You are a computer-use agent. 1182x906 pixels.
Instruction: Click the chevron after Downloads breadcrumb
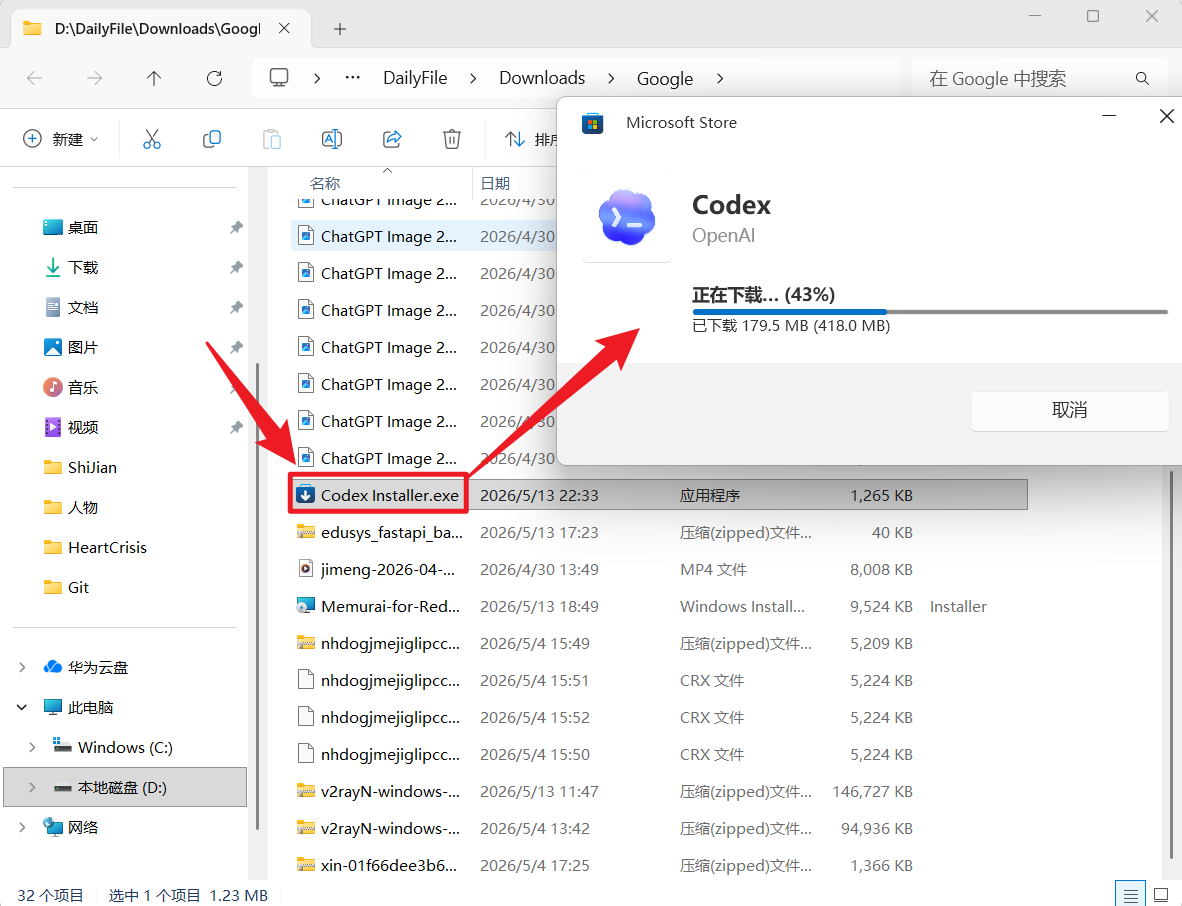611,78
